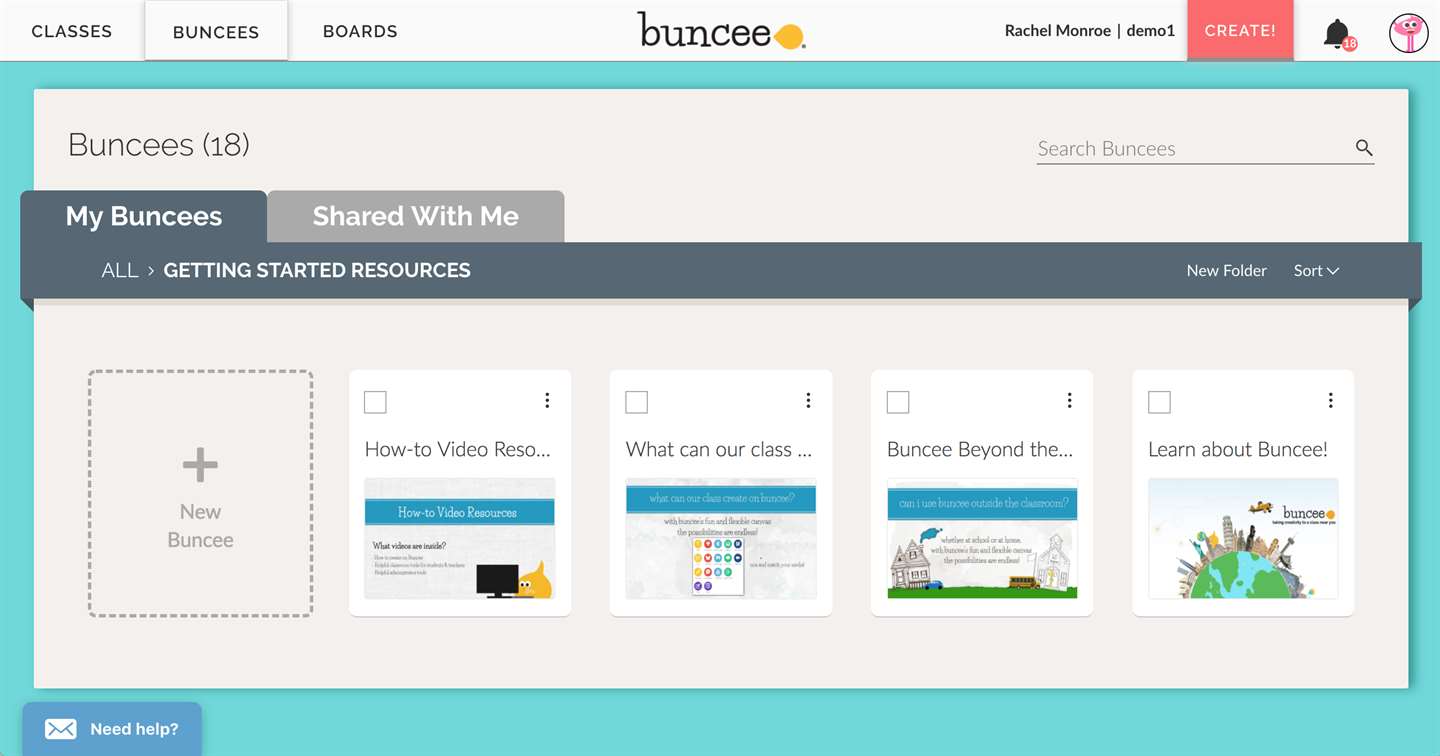Open the flamingo profile avatar

click(x=1408, y=33)
